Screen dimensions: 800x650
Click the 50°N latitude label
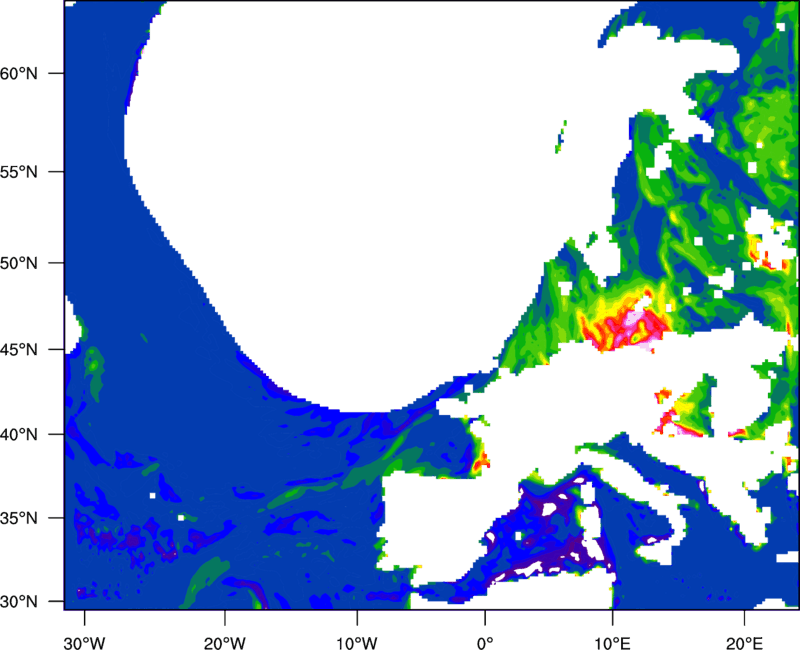19,263
